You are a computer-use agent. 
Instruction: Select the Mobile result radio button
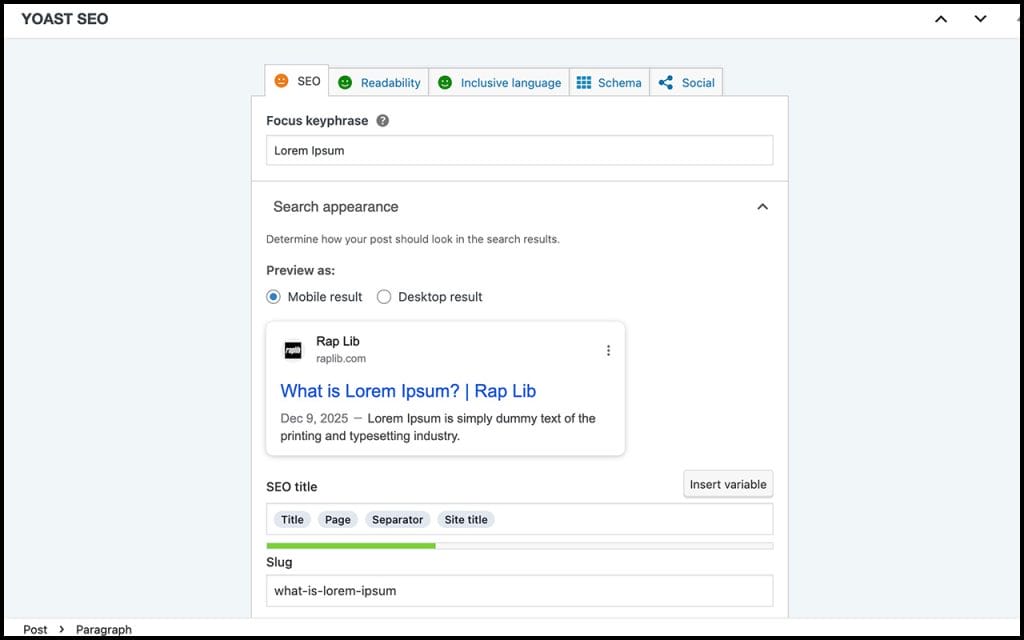click(273, 297)
